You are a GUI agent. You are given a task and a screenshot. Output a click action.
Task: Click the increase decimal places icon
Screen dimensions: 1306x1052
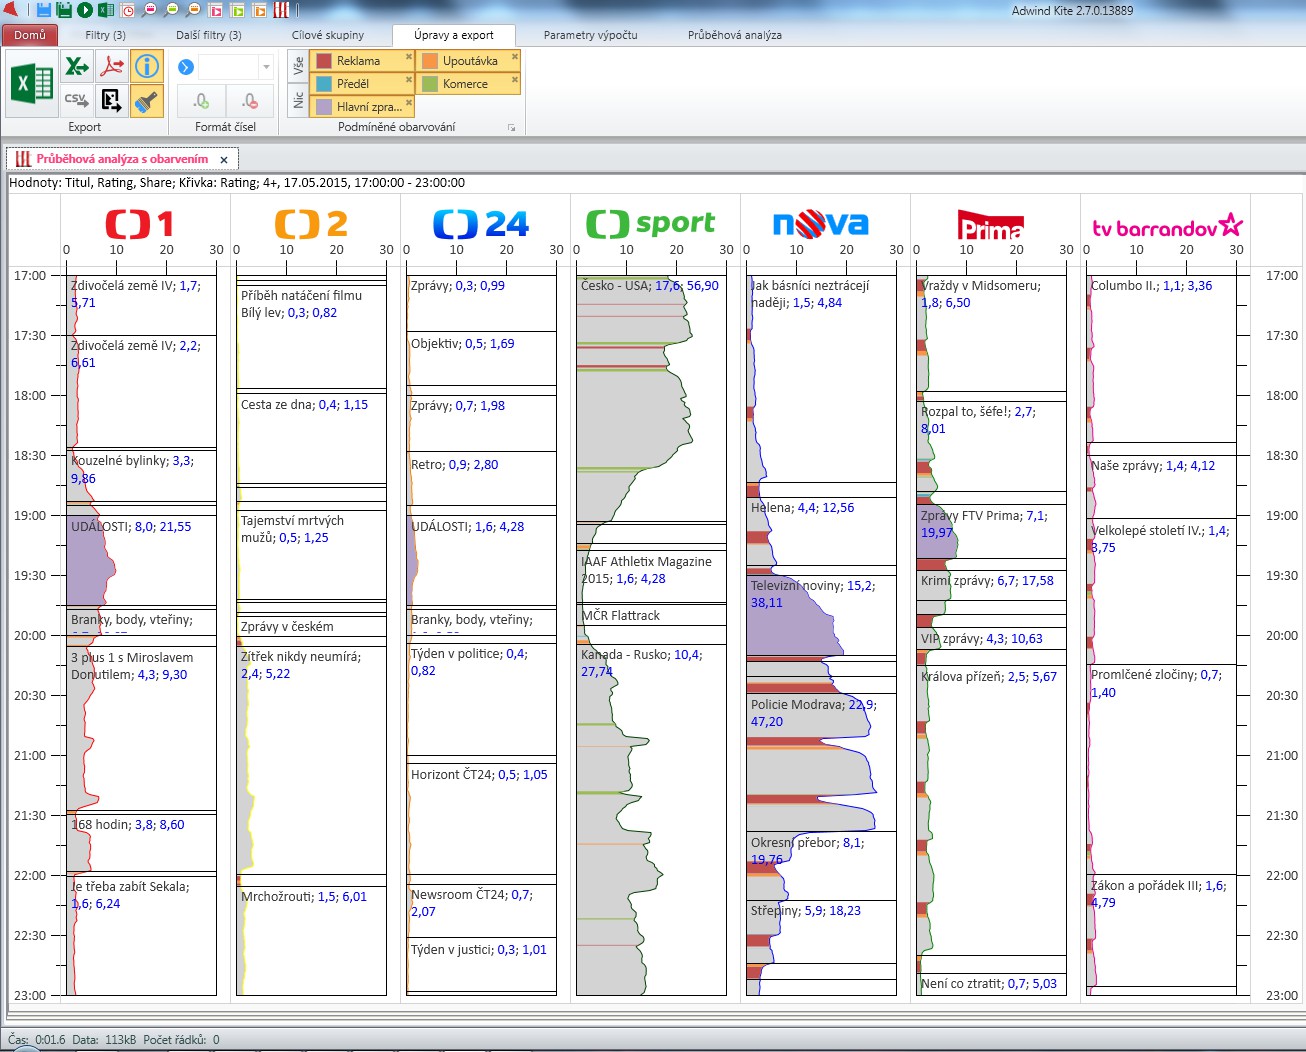(201, 101)
